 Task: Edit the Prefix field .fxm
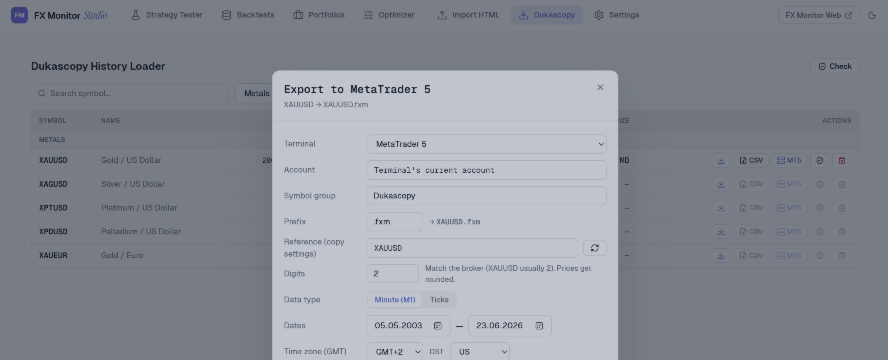click(x=395, y=222)
